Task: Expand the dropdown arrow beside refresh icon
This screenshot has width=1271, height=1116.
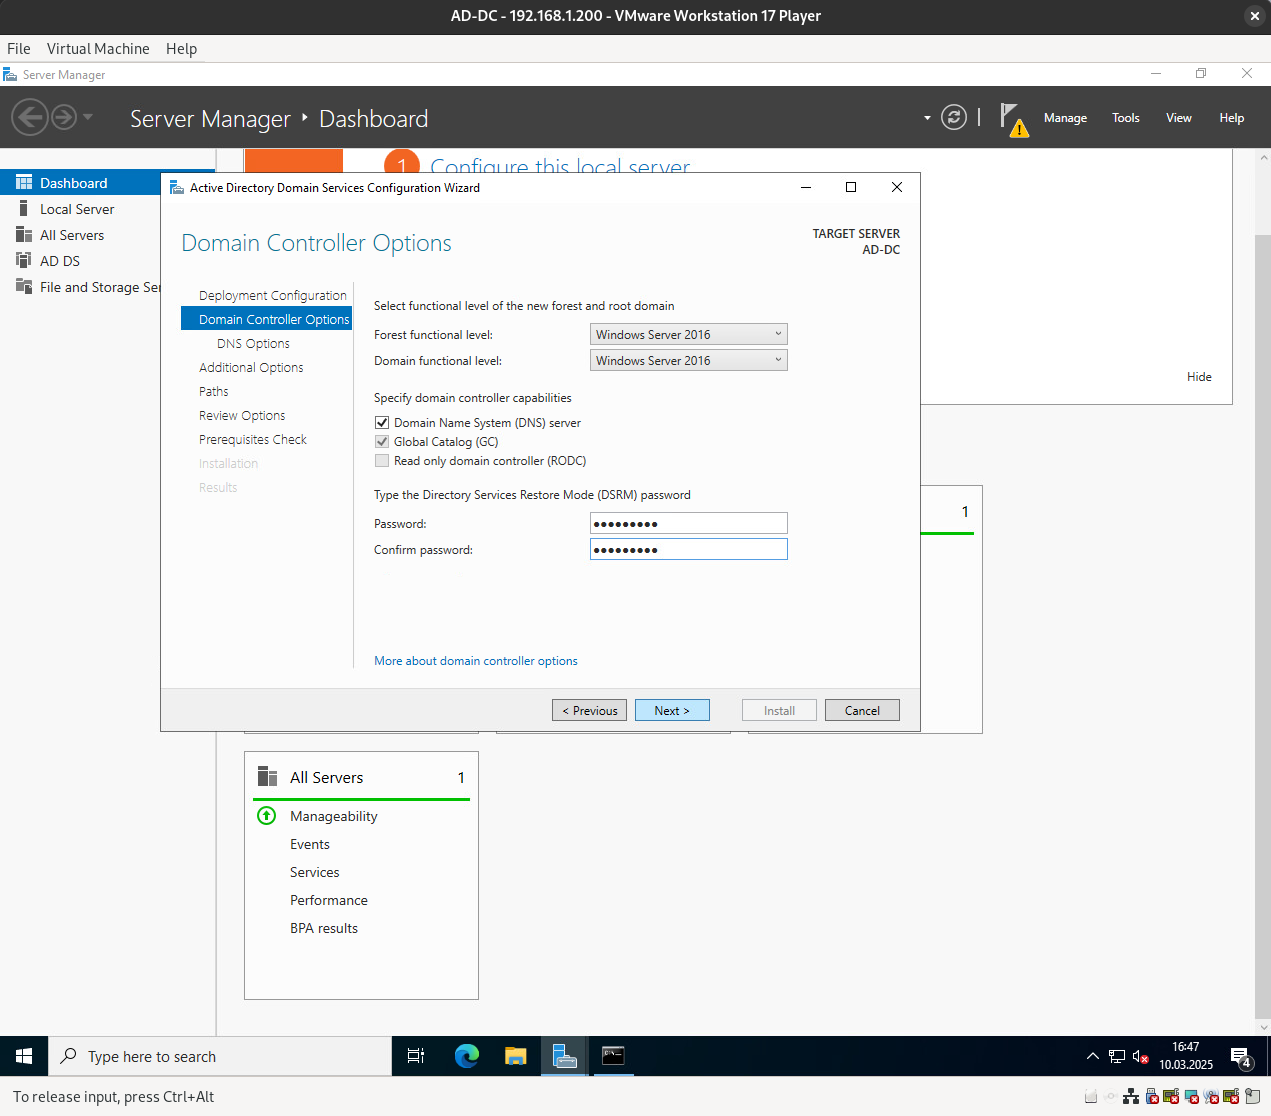Action: [x=927, y=118]
